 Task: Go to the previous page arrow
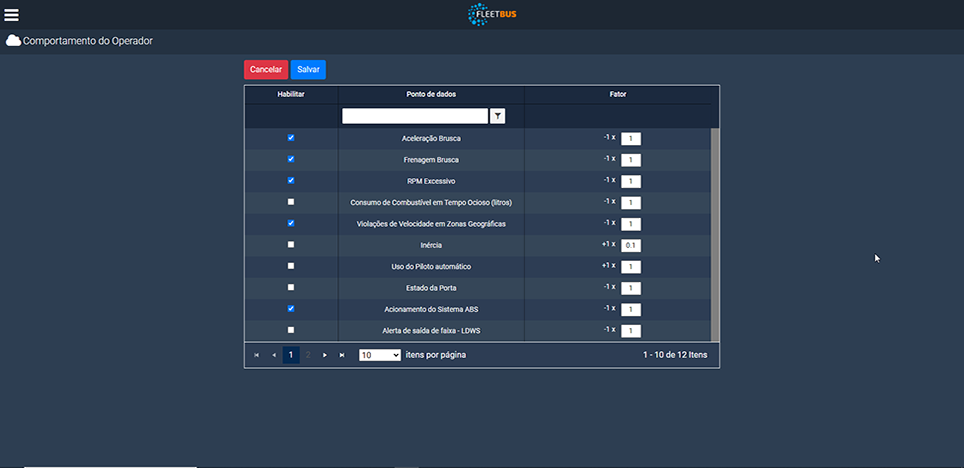[x=274, y=355]
